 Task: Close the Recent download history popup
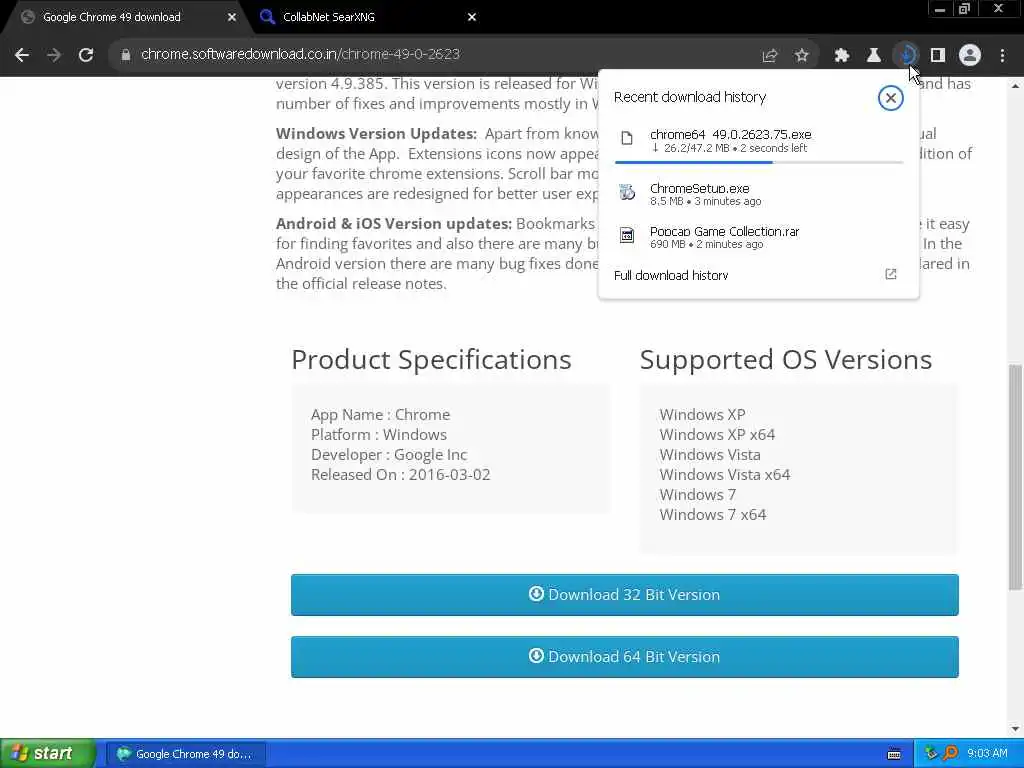[x=890, y=98]
